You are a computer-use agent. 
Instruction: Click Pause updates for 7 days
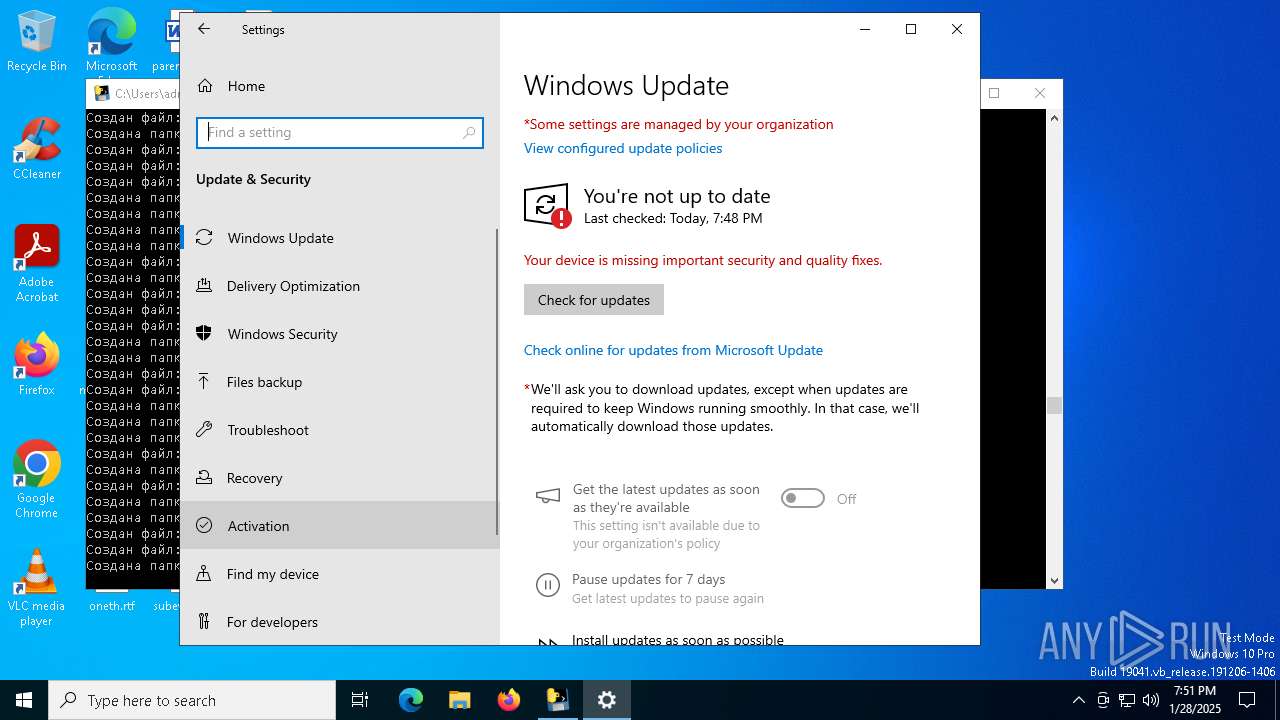(648, 579)
